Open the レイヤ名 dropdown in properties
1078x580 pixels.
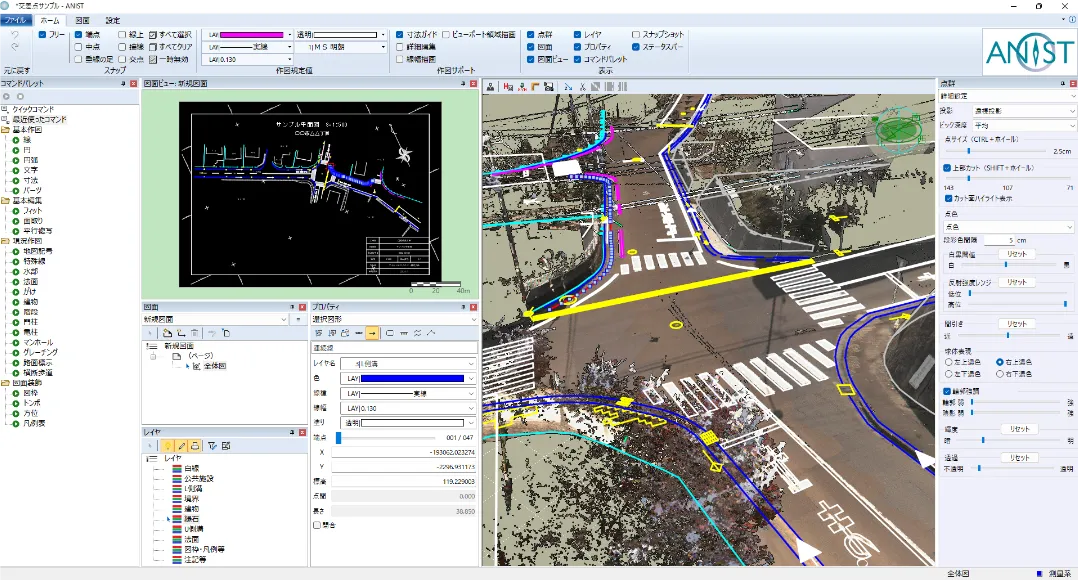(x=471, y=364)
